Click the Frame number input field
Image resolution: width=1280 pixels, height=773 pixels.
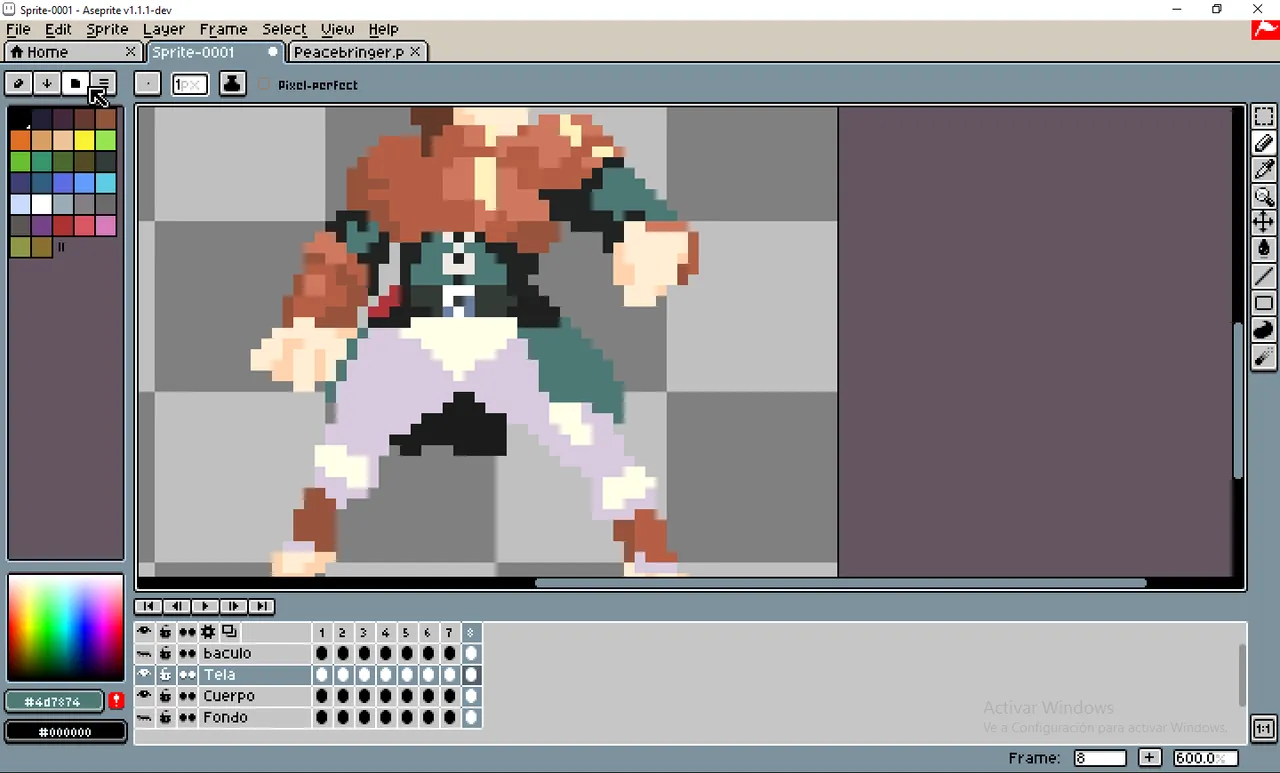[x=1100, y=758]
